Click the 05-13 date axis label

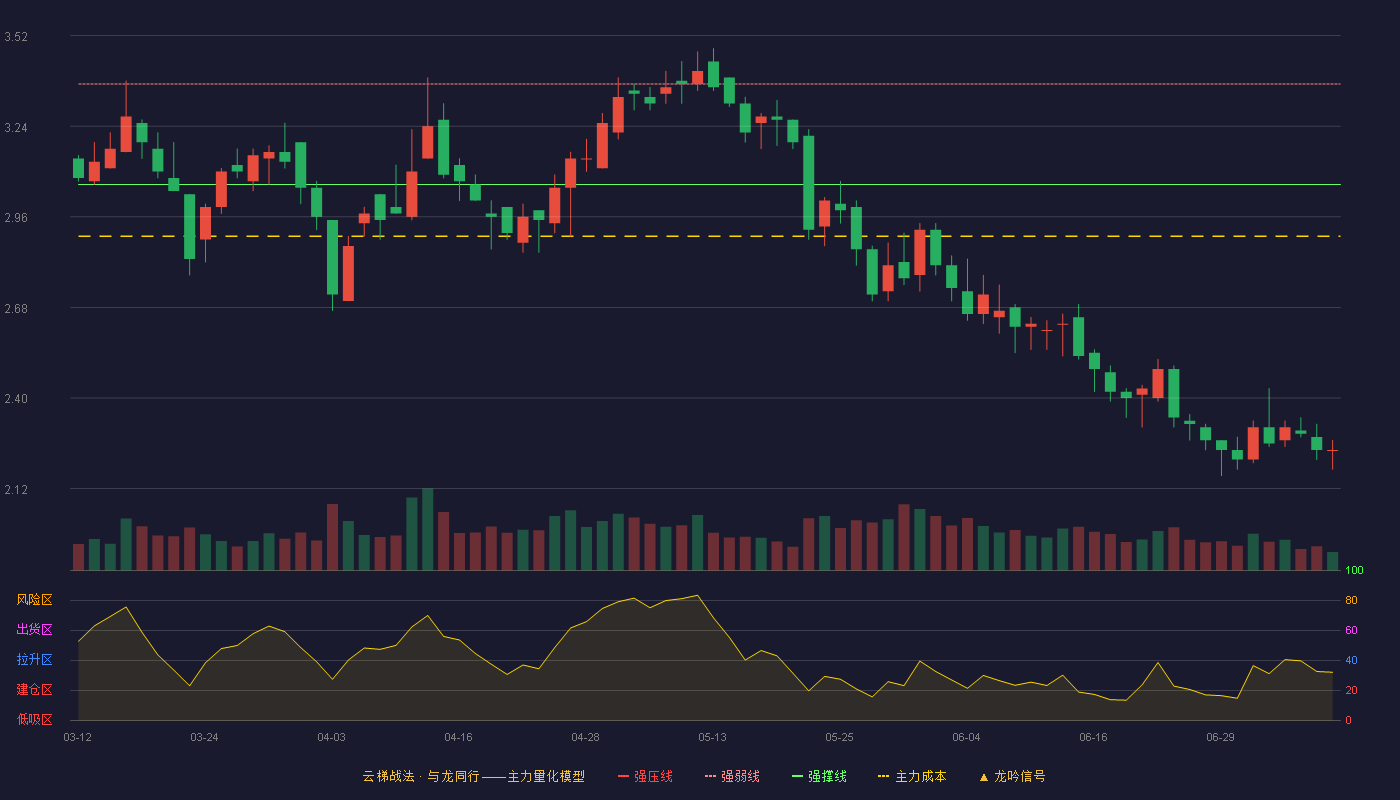[x=712, y=737]
